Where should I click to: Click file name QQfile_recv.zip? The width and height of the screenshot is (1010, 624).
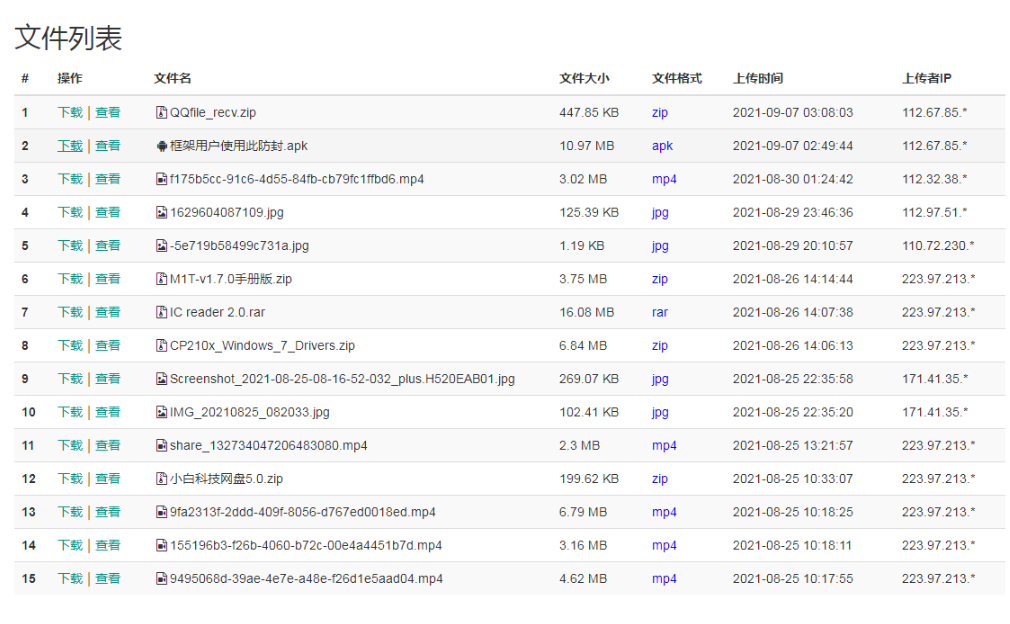[x=213, y=113]
